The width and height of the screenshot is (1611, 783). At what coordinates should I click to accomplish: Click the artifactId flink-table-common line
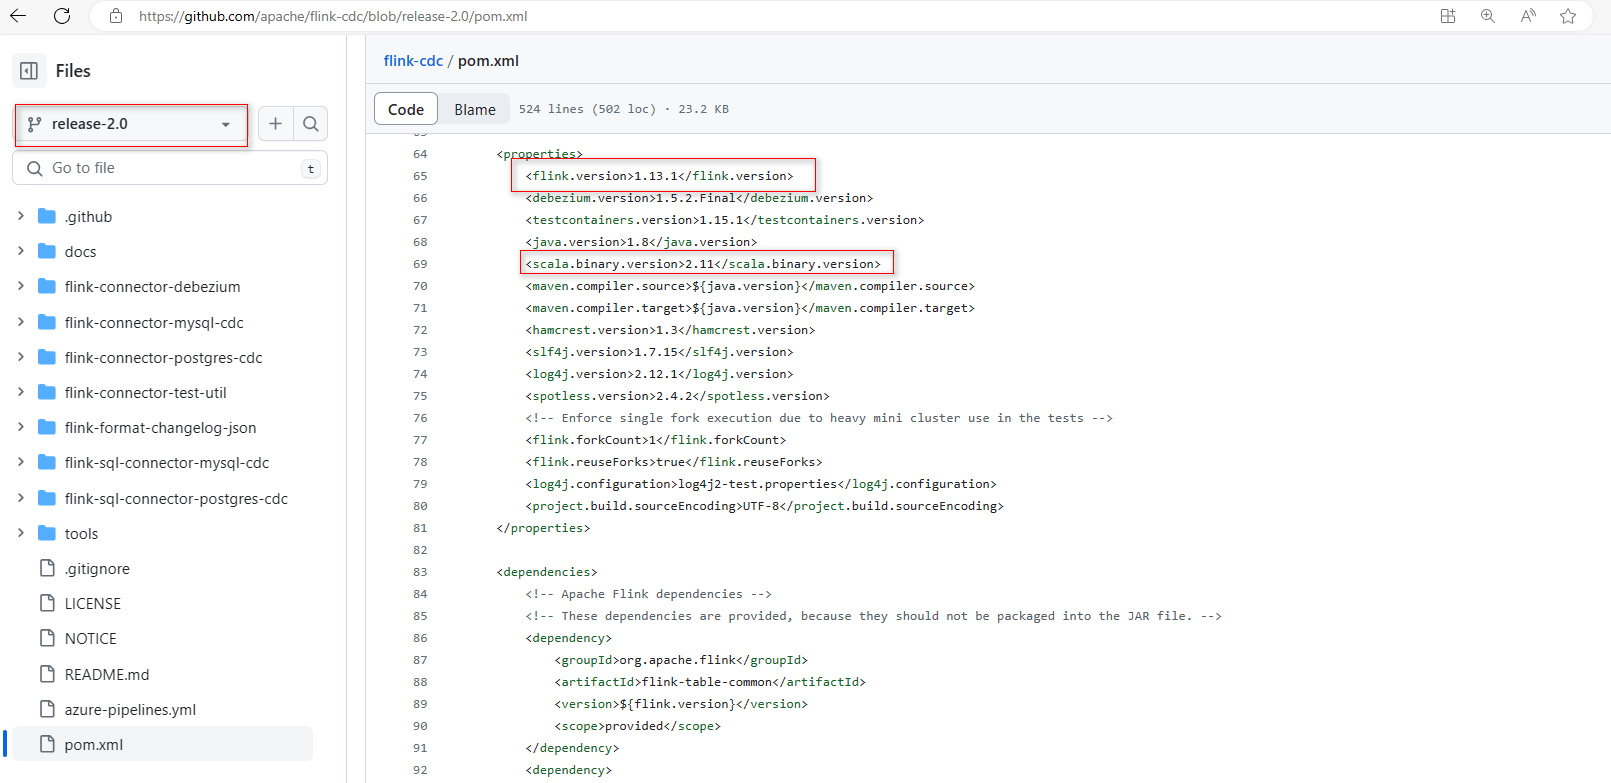point(710,682)
